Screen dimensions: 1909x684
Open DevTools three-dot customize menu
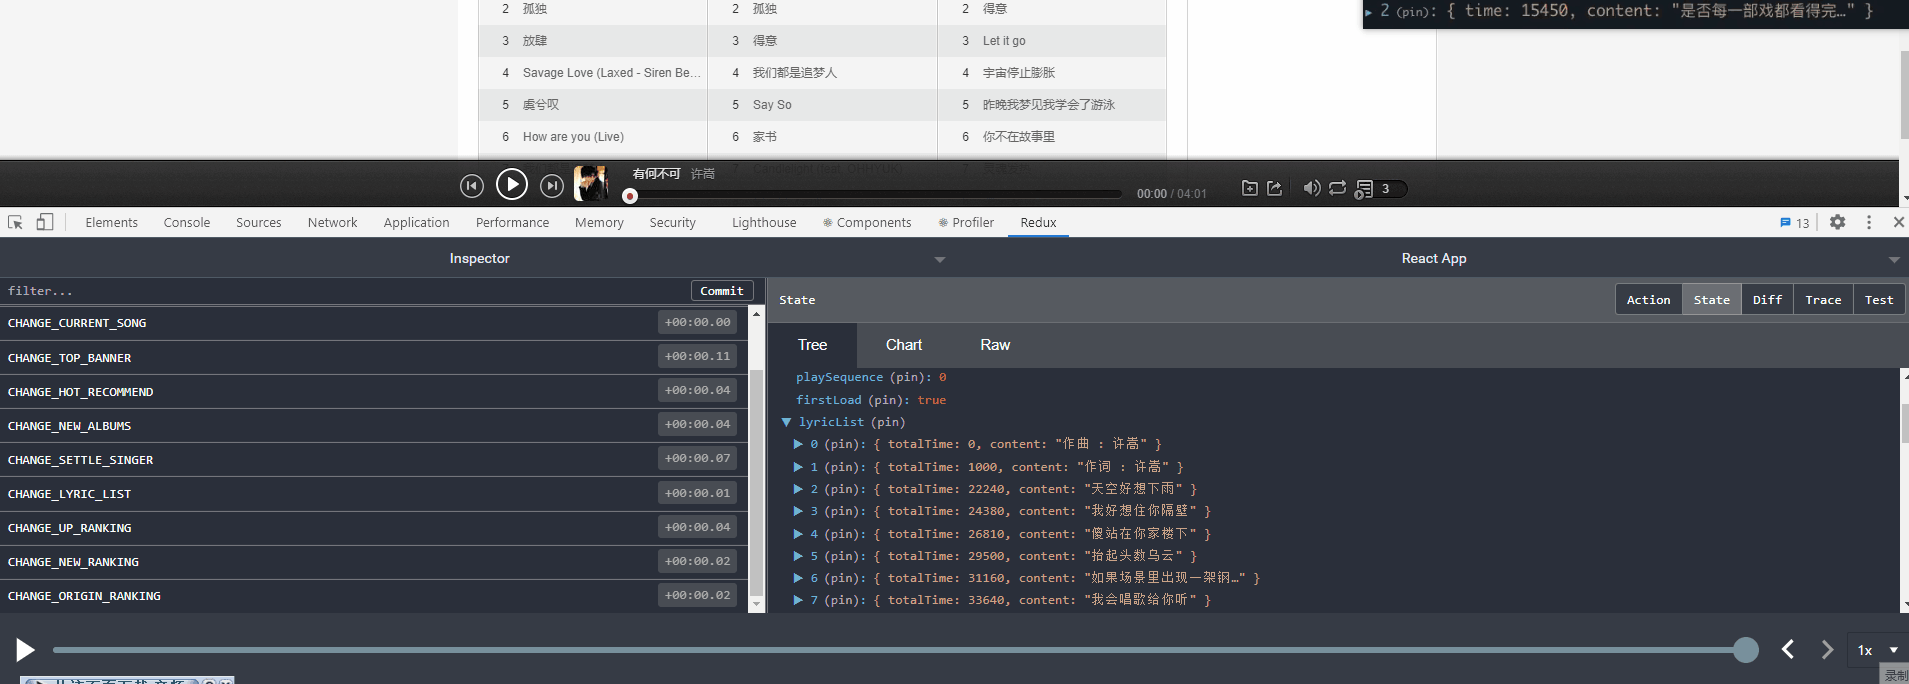1869,222
